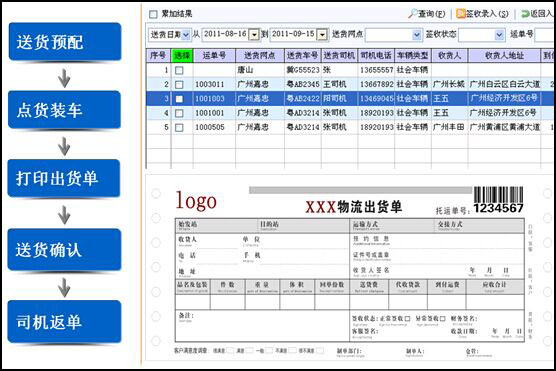Viewport: 556px width, 371px height.
Task: Click the 司机返单 workflow step button
Action: coord(64,322)
